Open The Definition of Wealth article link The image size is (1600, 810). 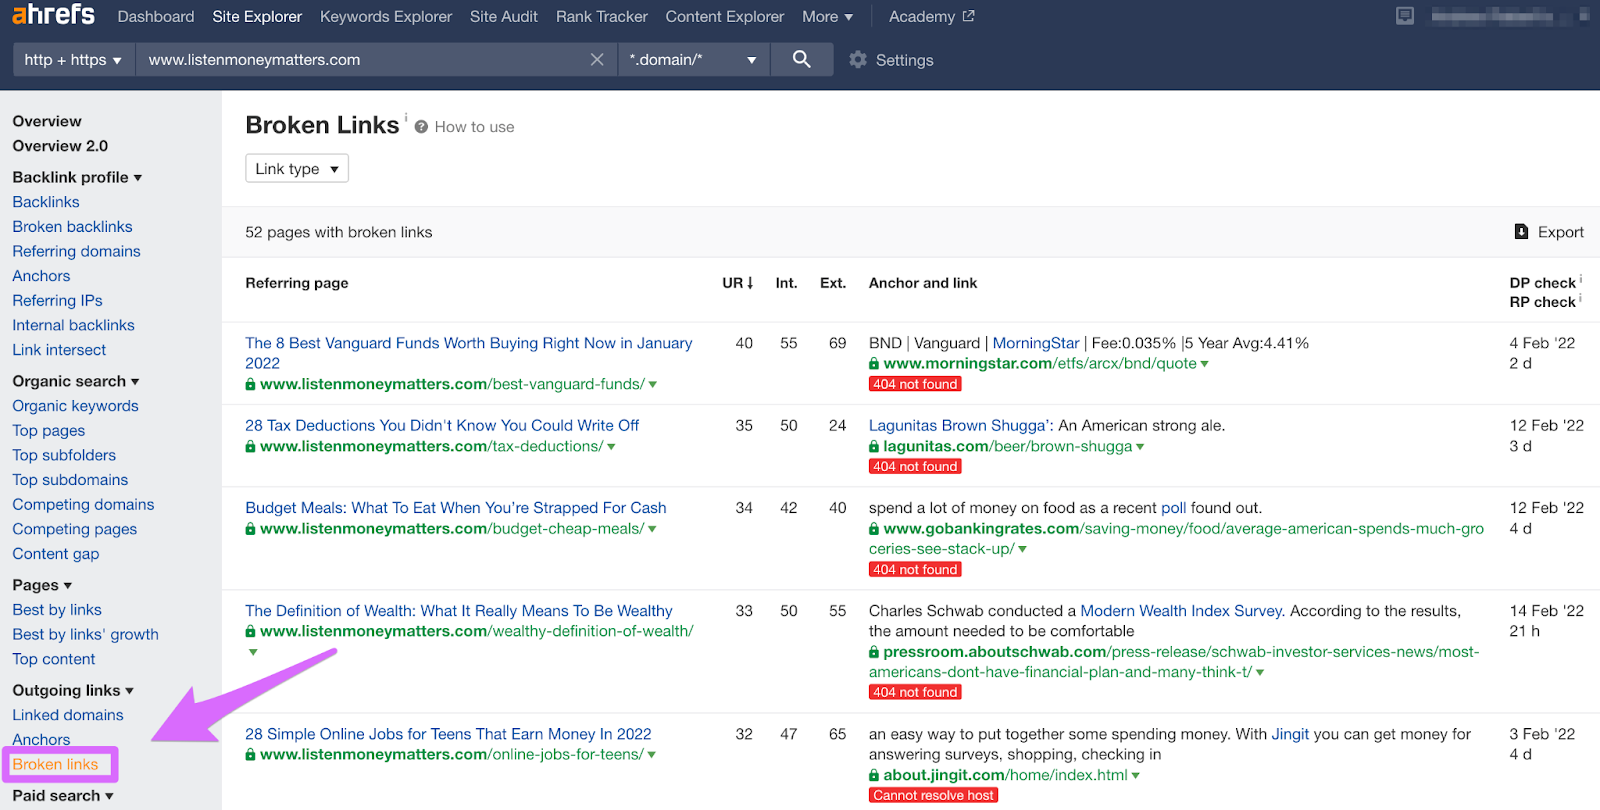coord(459,611)
